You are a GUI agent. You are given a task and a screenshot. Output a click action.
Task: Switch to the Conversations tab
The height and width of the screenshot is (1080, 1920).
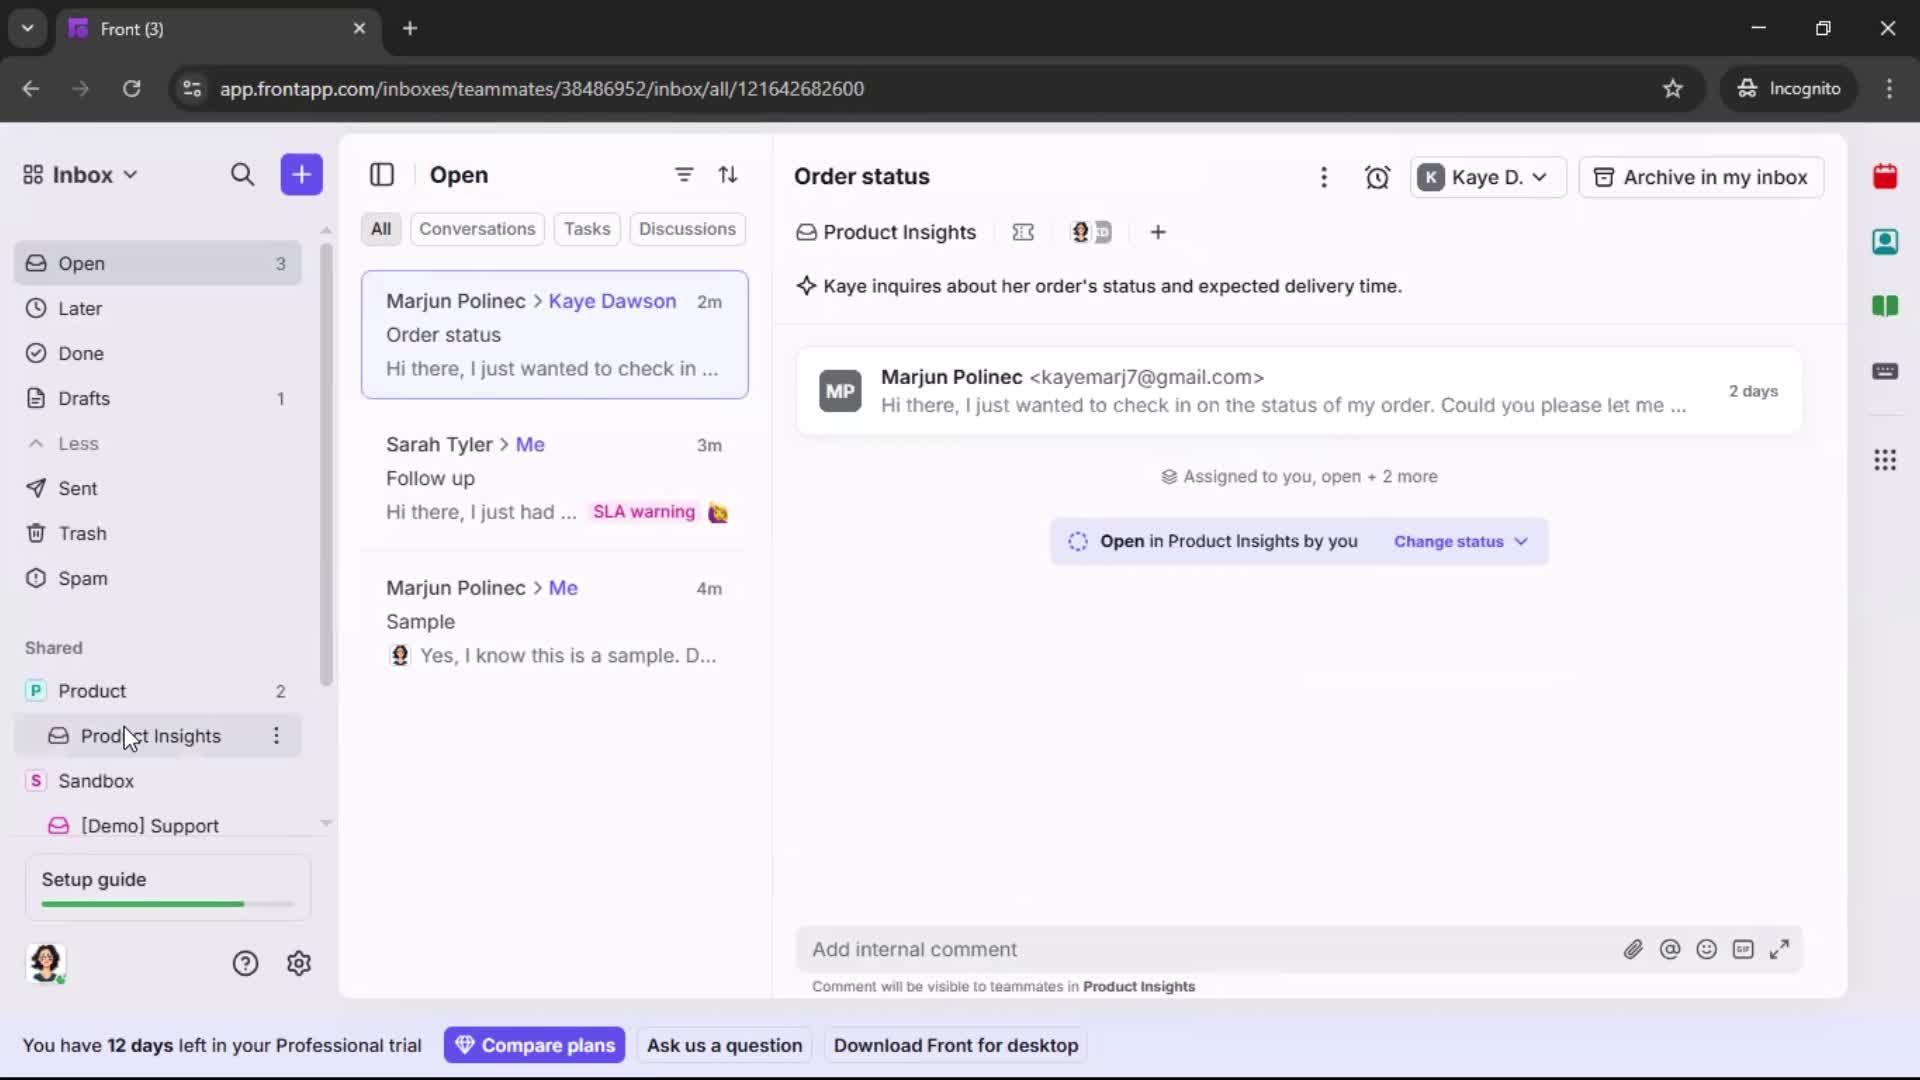point(477,229)
